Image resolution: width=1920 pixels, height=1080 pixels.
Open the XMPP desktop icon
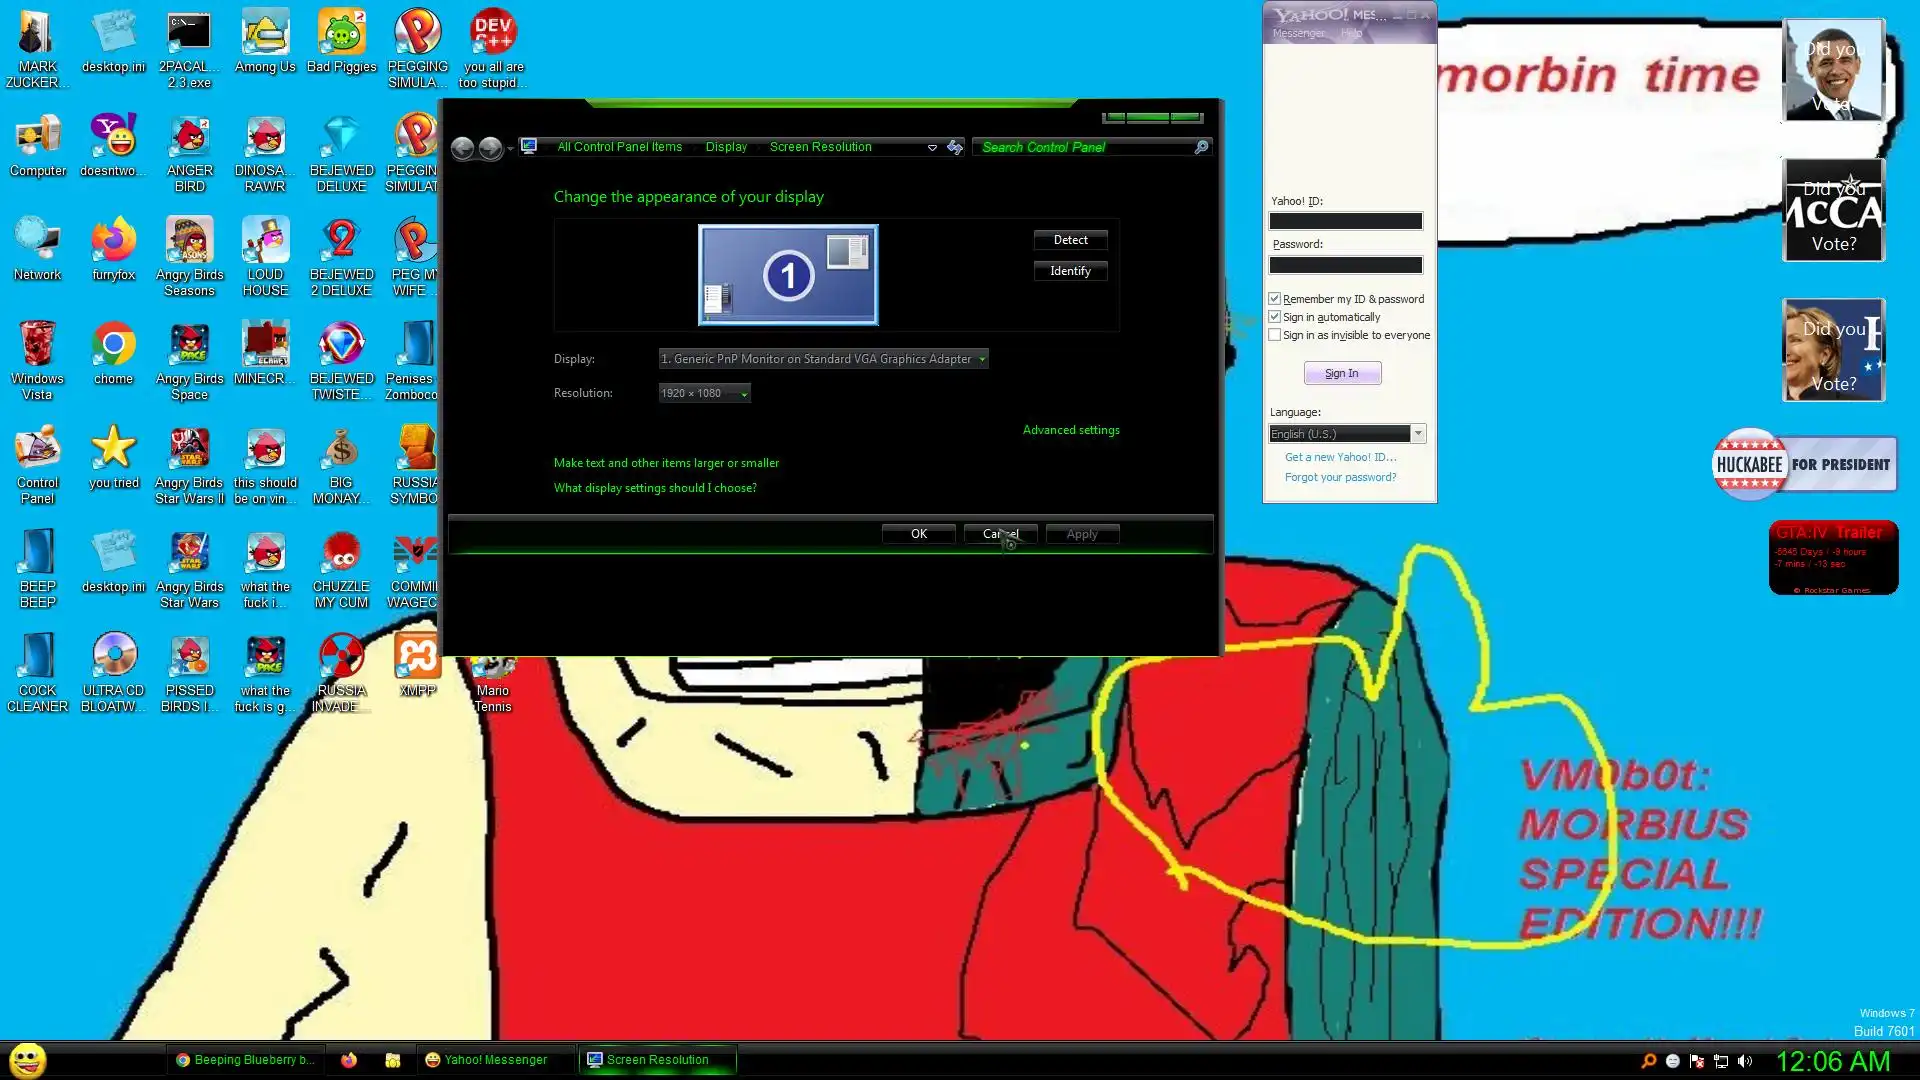tap(417, 658)
